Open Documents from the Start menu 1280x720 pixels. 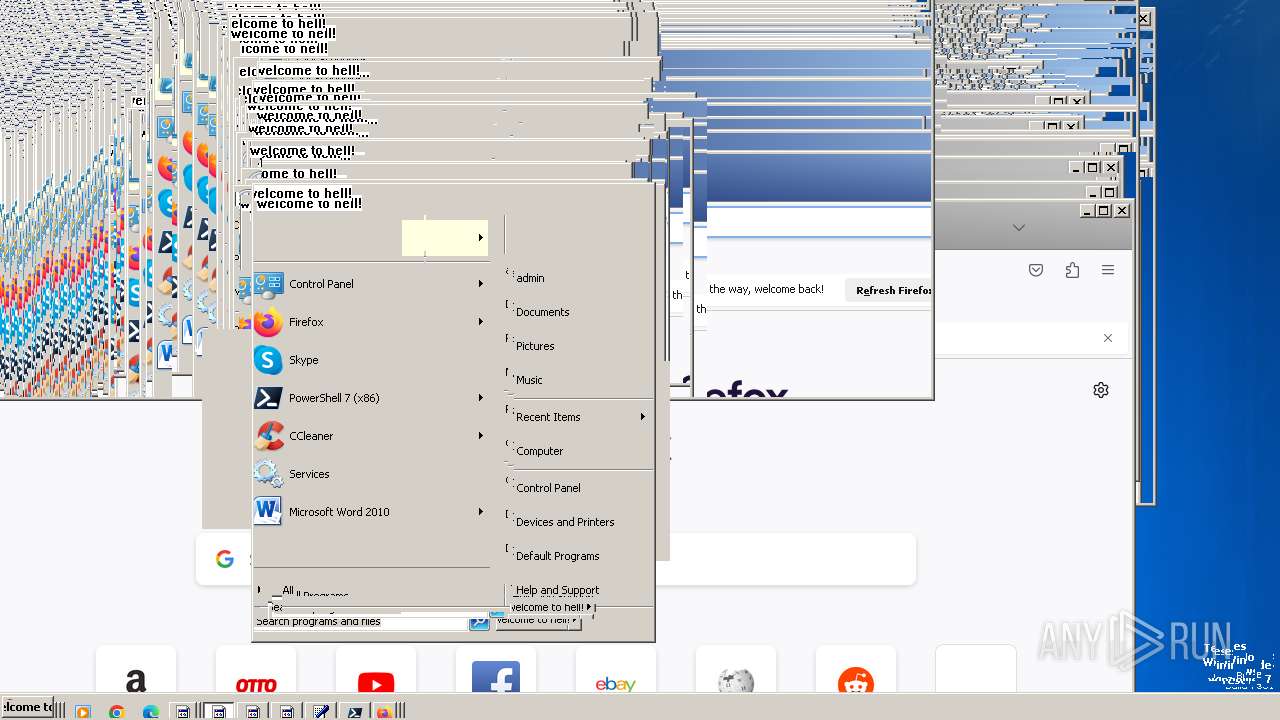tap(543, 312)
